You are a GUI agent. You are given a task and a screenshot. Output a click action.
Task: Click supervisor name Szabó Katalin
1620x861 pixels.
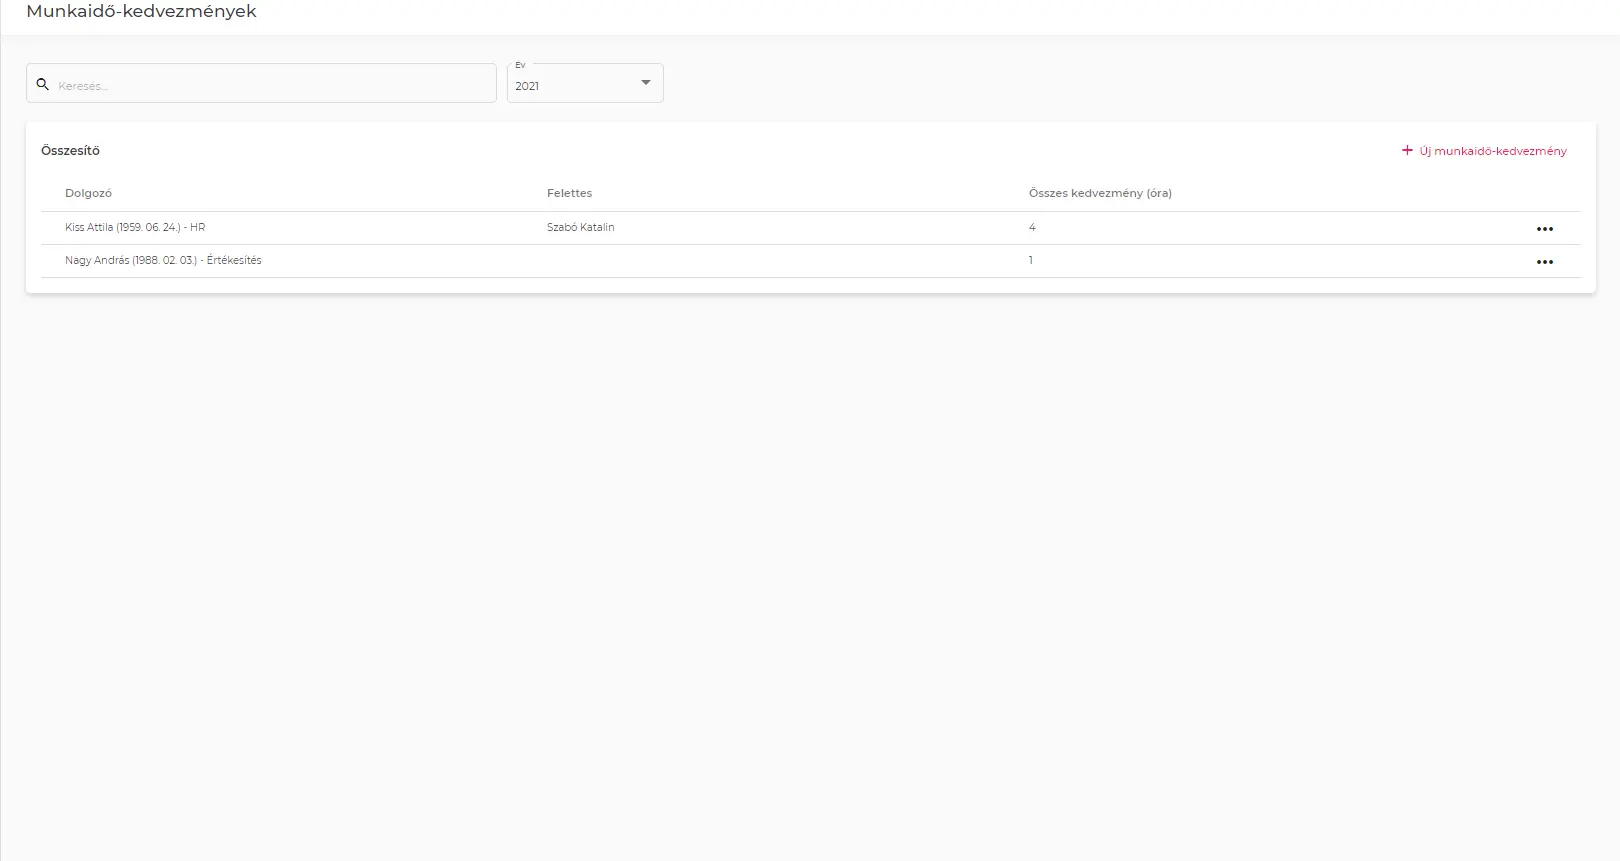580,228
